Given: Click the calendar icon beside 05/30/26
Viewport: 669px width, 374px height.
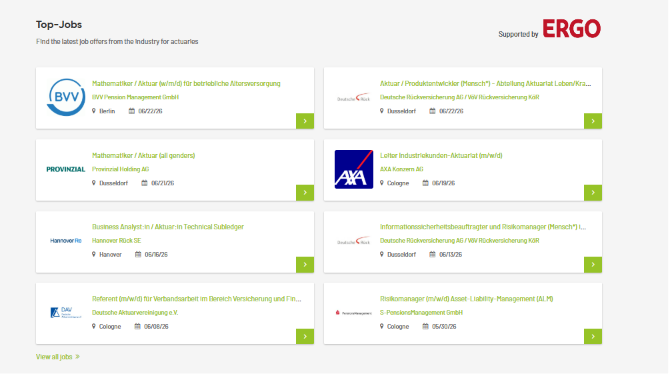Looking at the screenshot, I should (x=425, y=326).
